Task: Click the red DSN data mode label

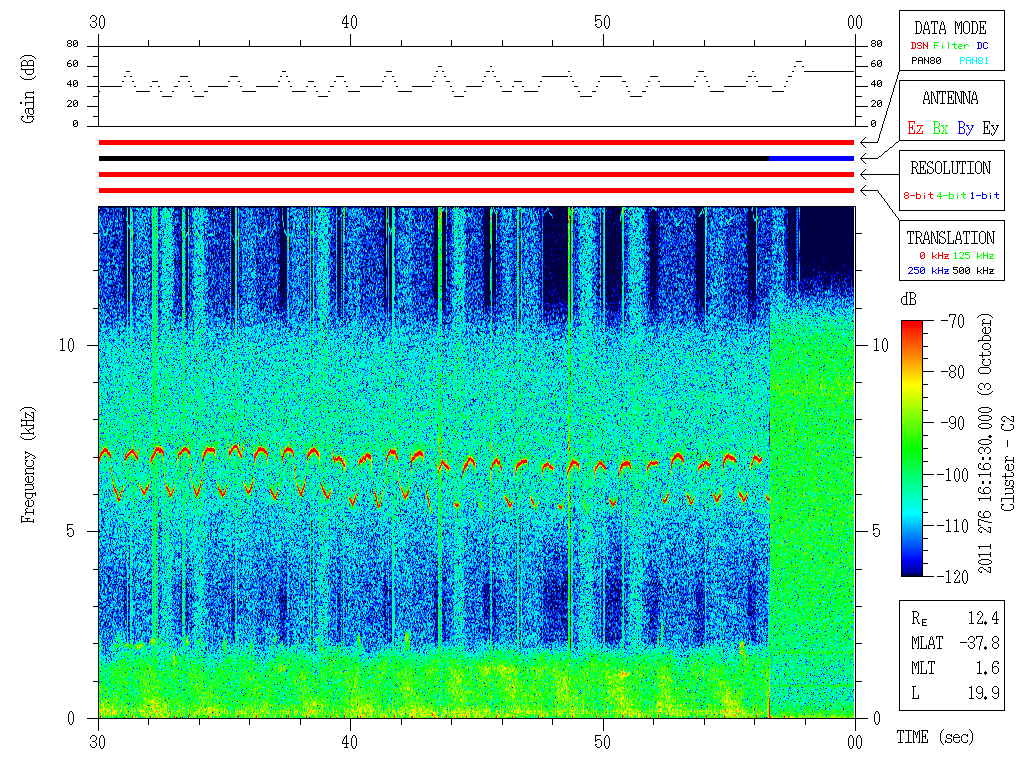Action: (917, 45)
